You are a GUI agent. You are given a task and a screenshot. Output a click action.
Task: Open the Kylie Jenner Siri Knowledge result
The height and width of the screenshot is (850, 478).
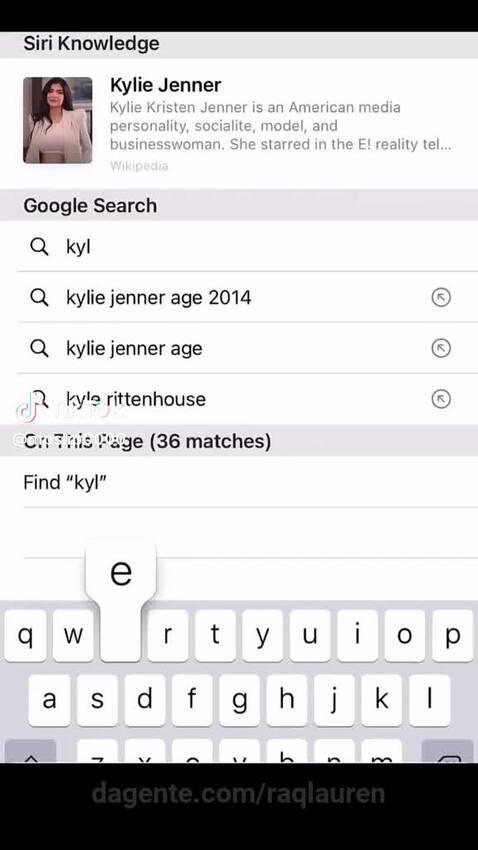coord(239,124)
